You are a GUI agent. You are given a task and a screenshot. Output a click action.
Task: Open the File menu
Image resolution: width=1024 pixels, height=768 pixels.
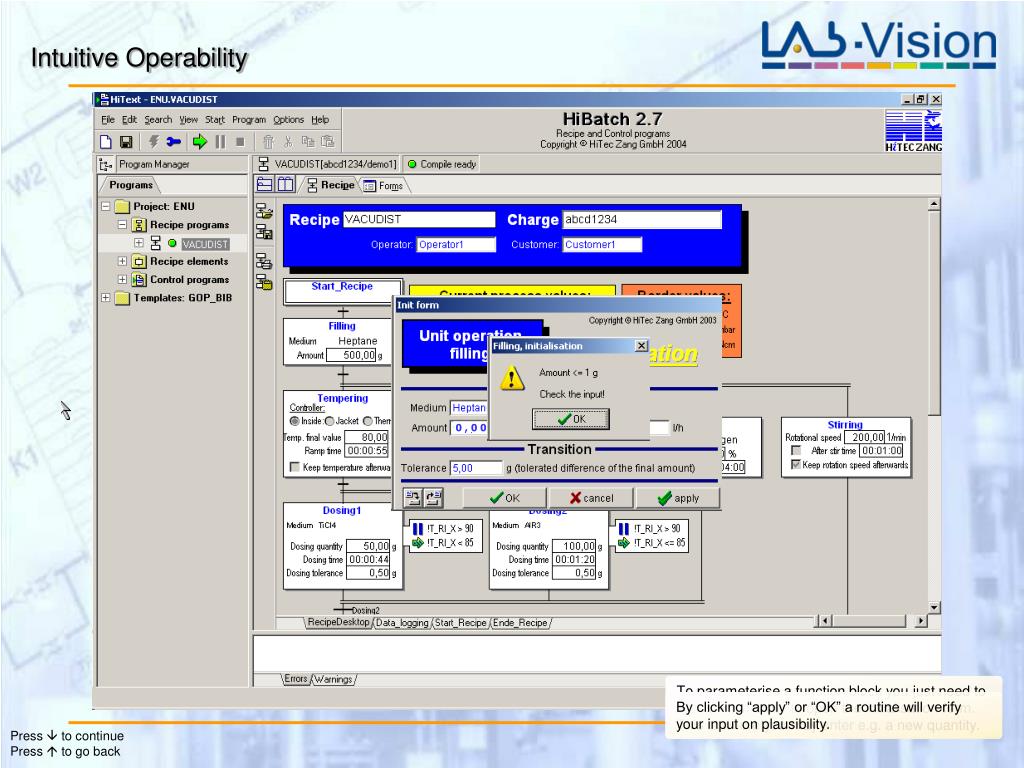click(x=108, y=120)
